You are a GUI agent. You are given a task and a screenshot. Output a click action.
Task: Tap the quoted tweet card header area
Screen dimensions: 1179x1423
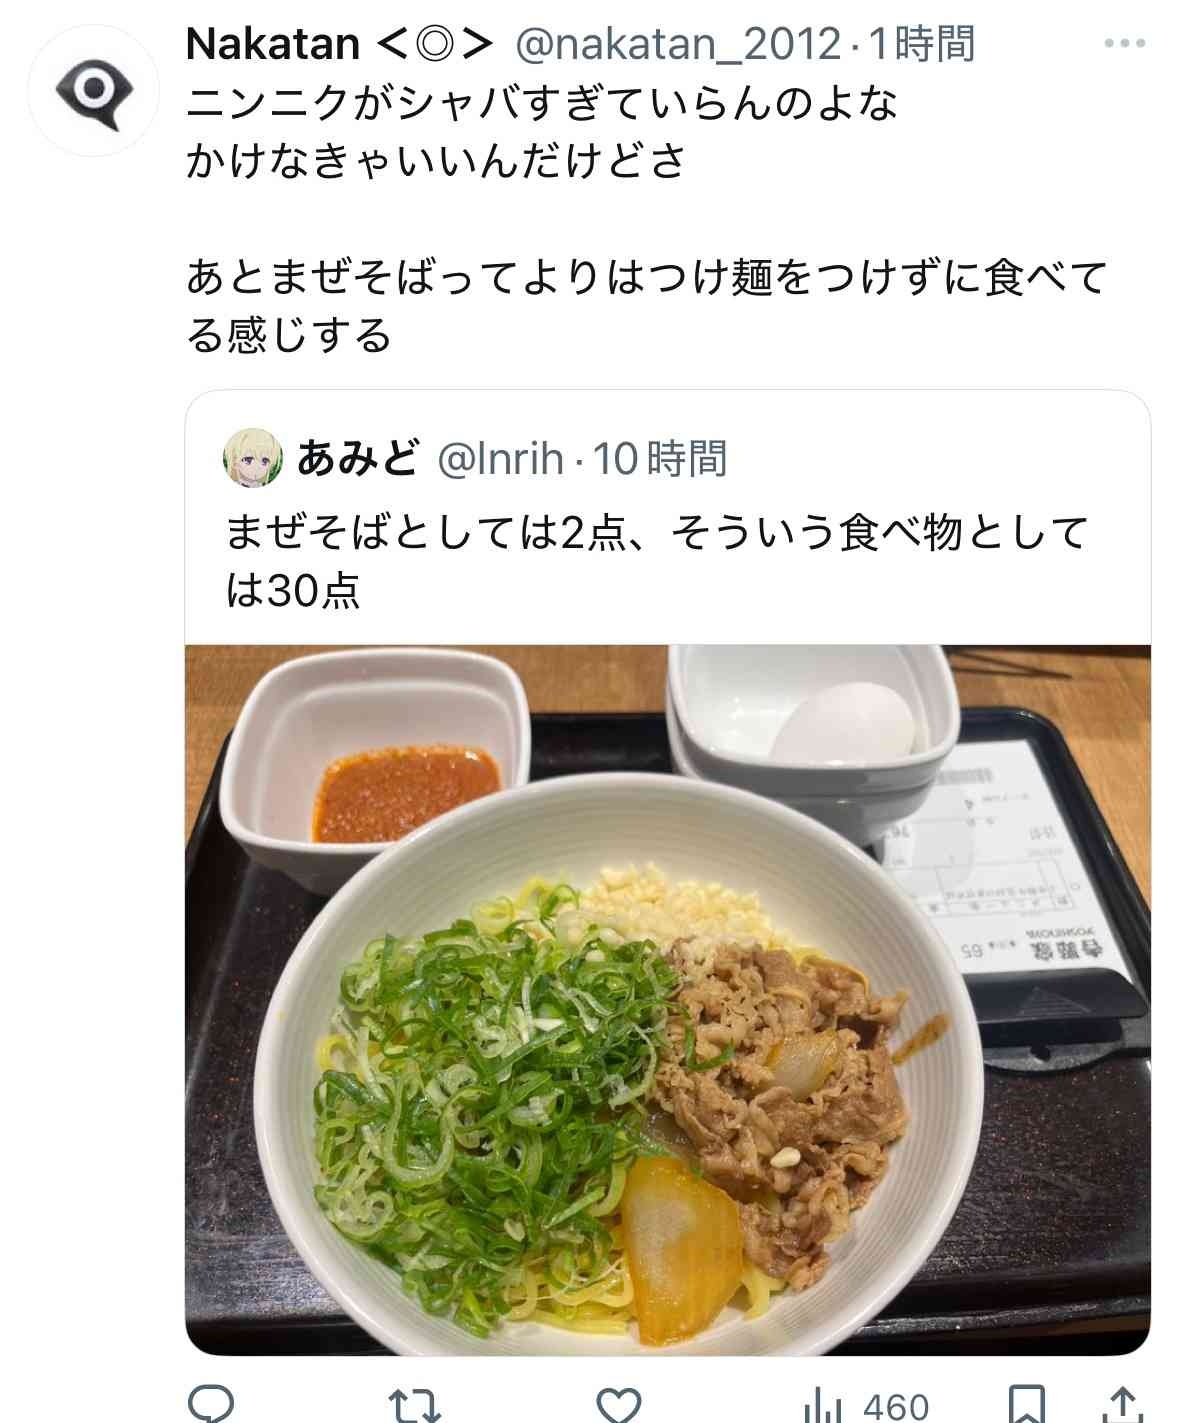668,460
